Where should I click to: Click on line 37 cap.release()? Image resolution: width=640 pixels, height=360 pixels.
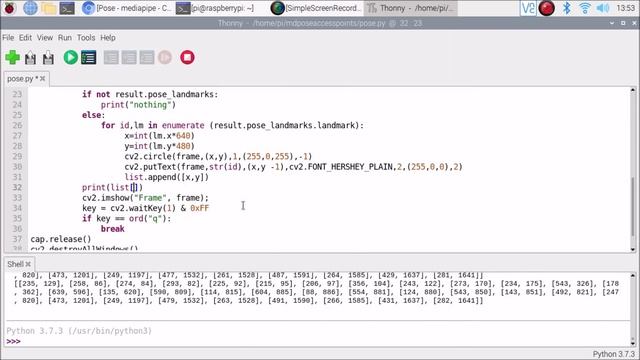pyautogui.click(x=61, y=239)
